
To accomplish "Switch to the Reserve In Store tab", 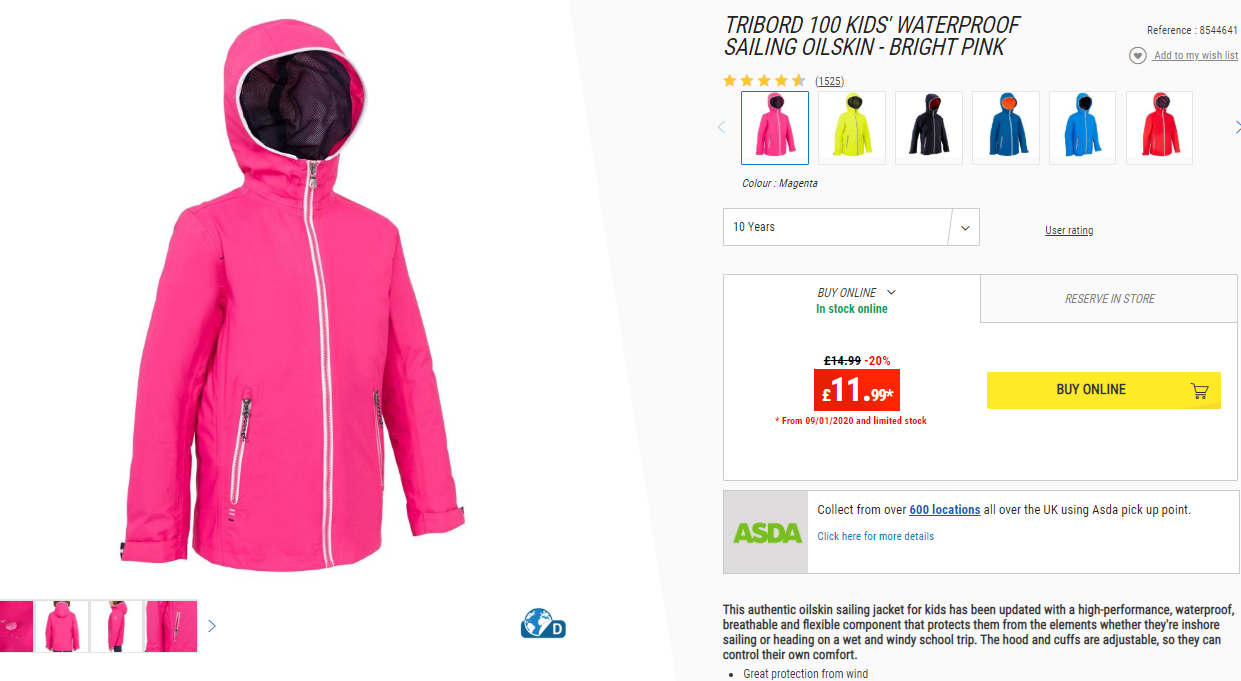I will click(1109, 299).
